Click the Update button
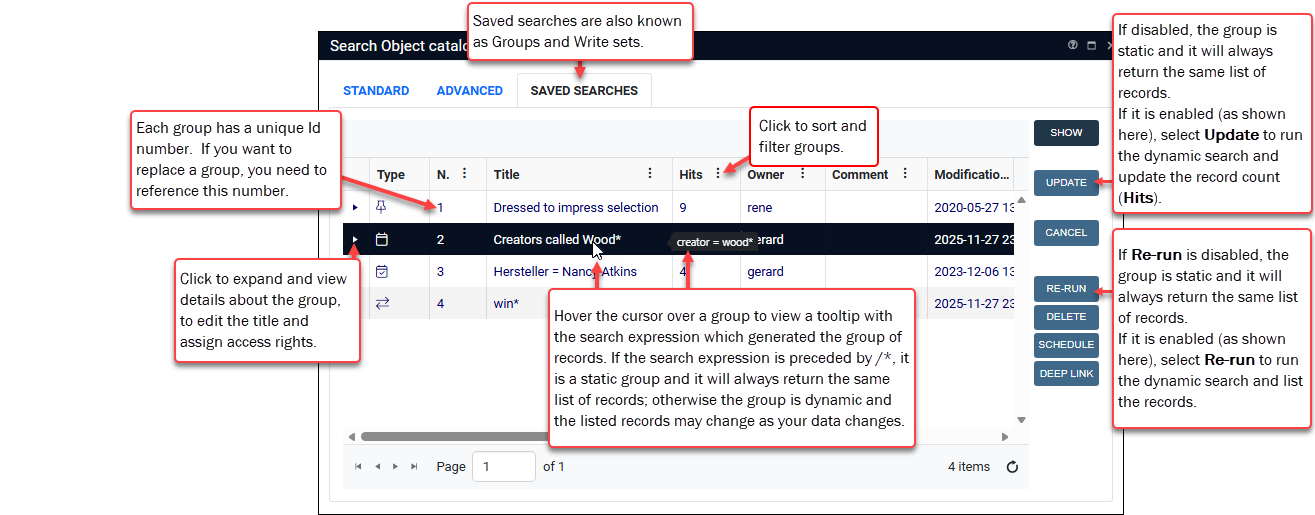 pyautogui.click(x=1066, y=182)
